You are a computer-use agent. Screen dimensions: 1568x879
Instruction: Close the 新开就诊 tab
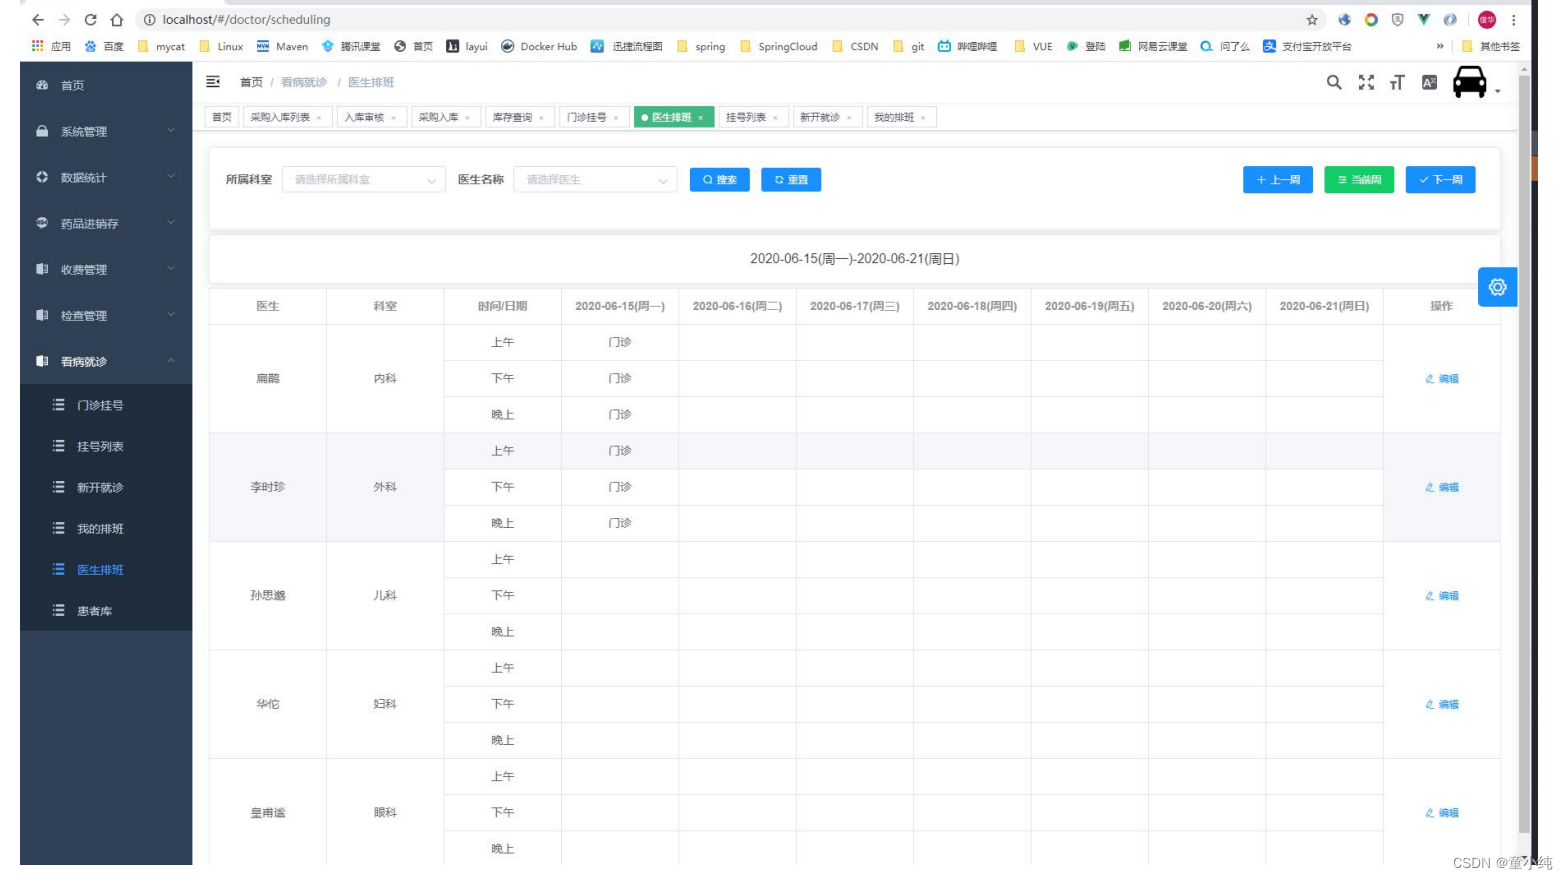(x=850, y=118)
